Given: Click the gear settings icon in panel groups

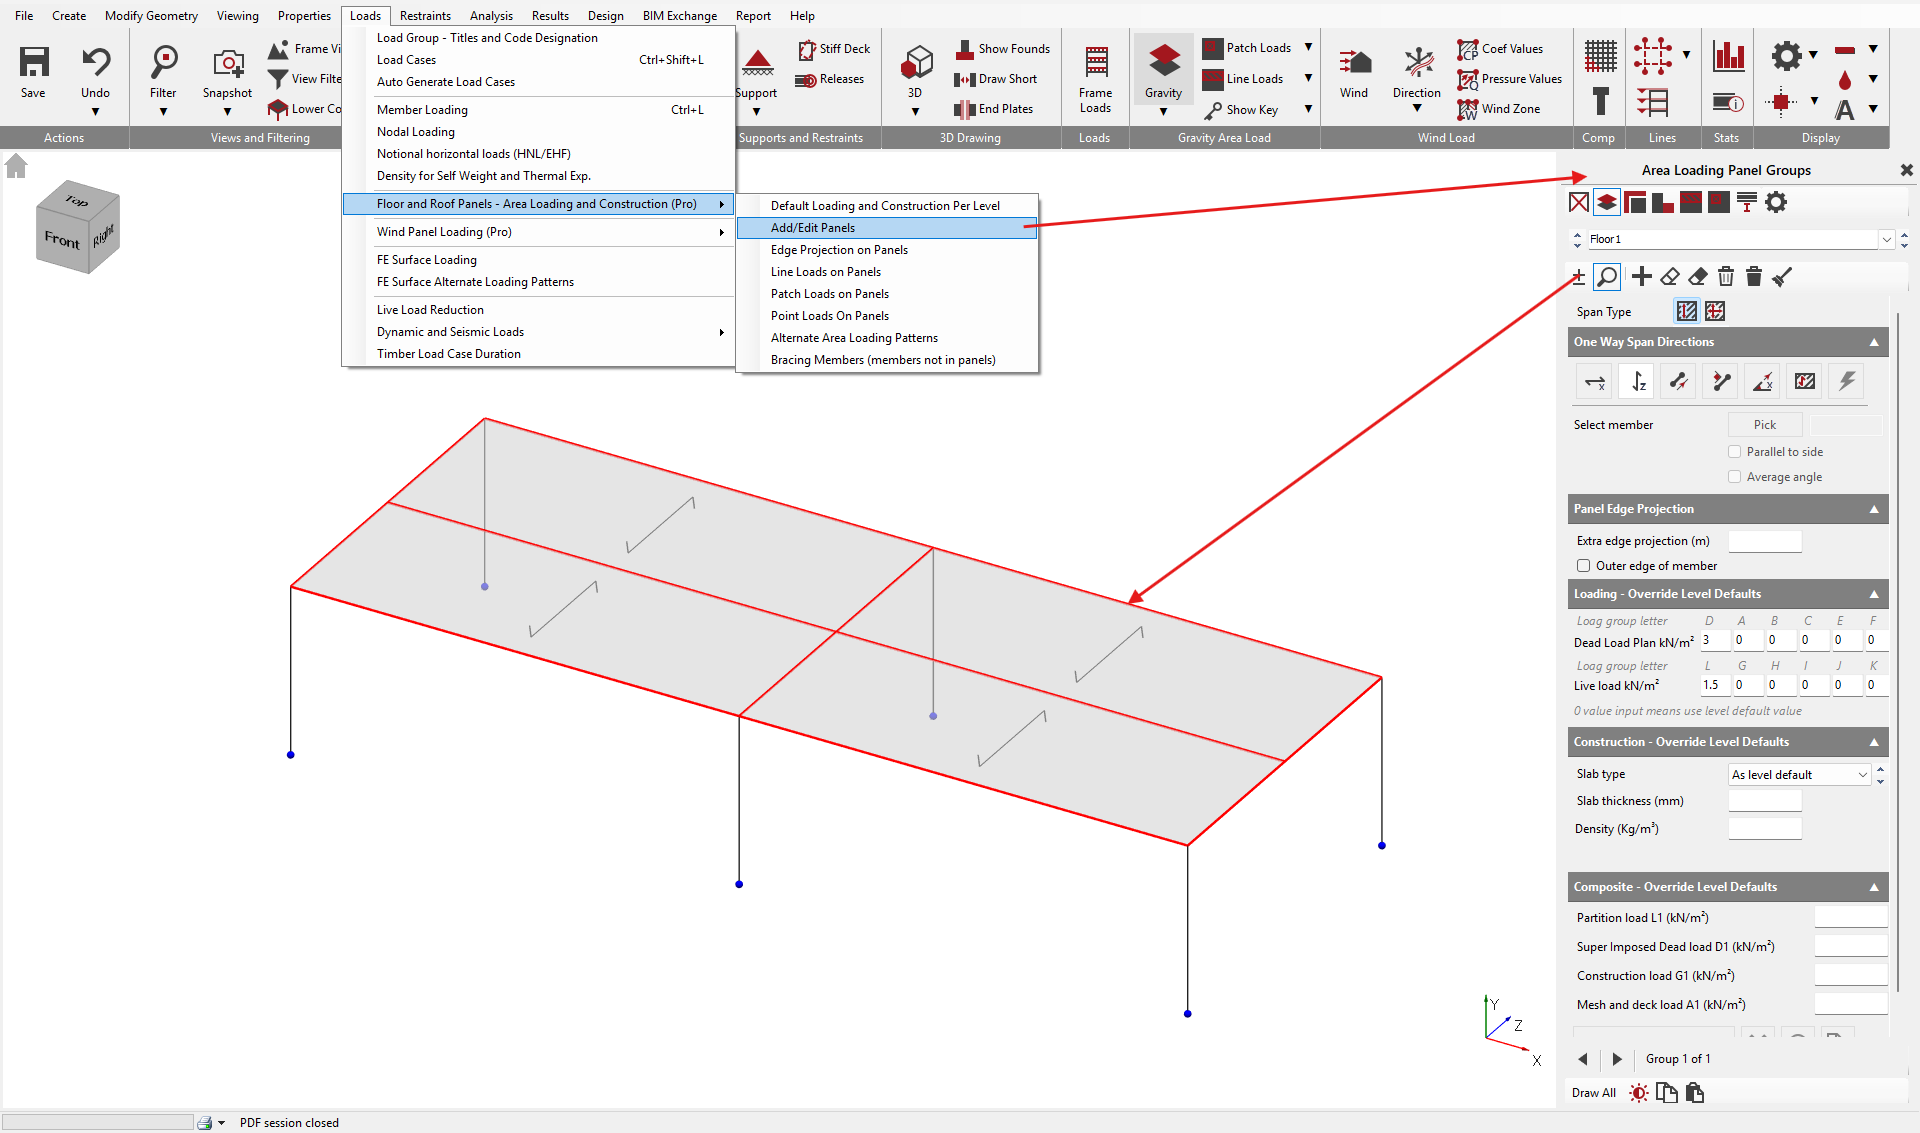Looking at the screenshot, I should click(x=1776, y=202).
